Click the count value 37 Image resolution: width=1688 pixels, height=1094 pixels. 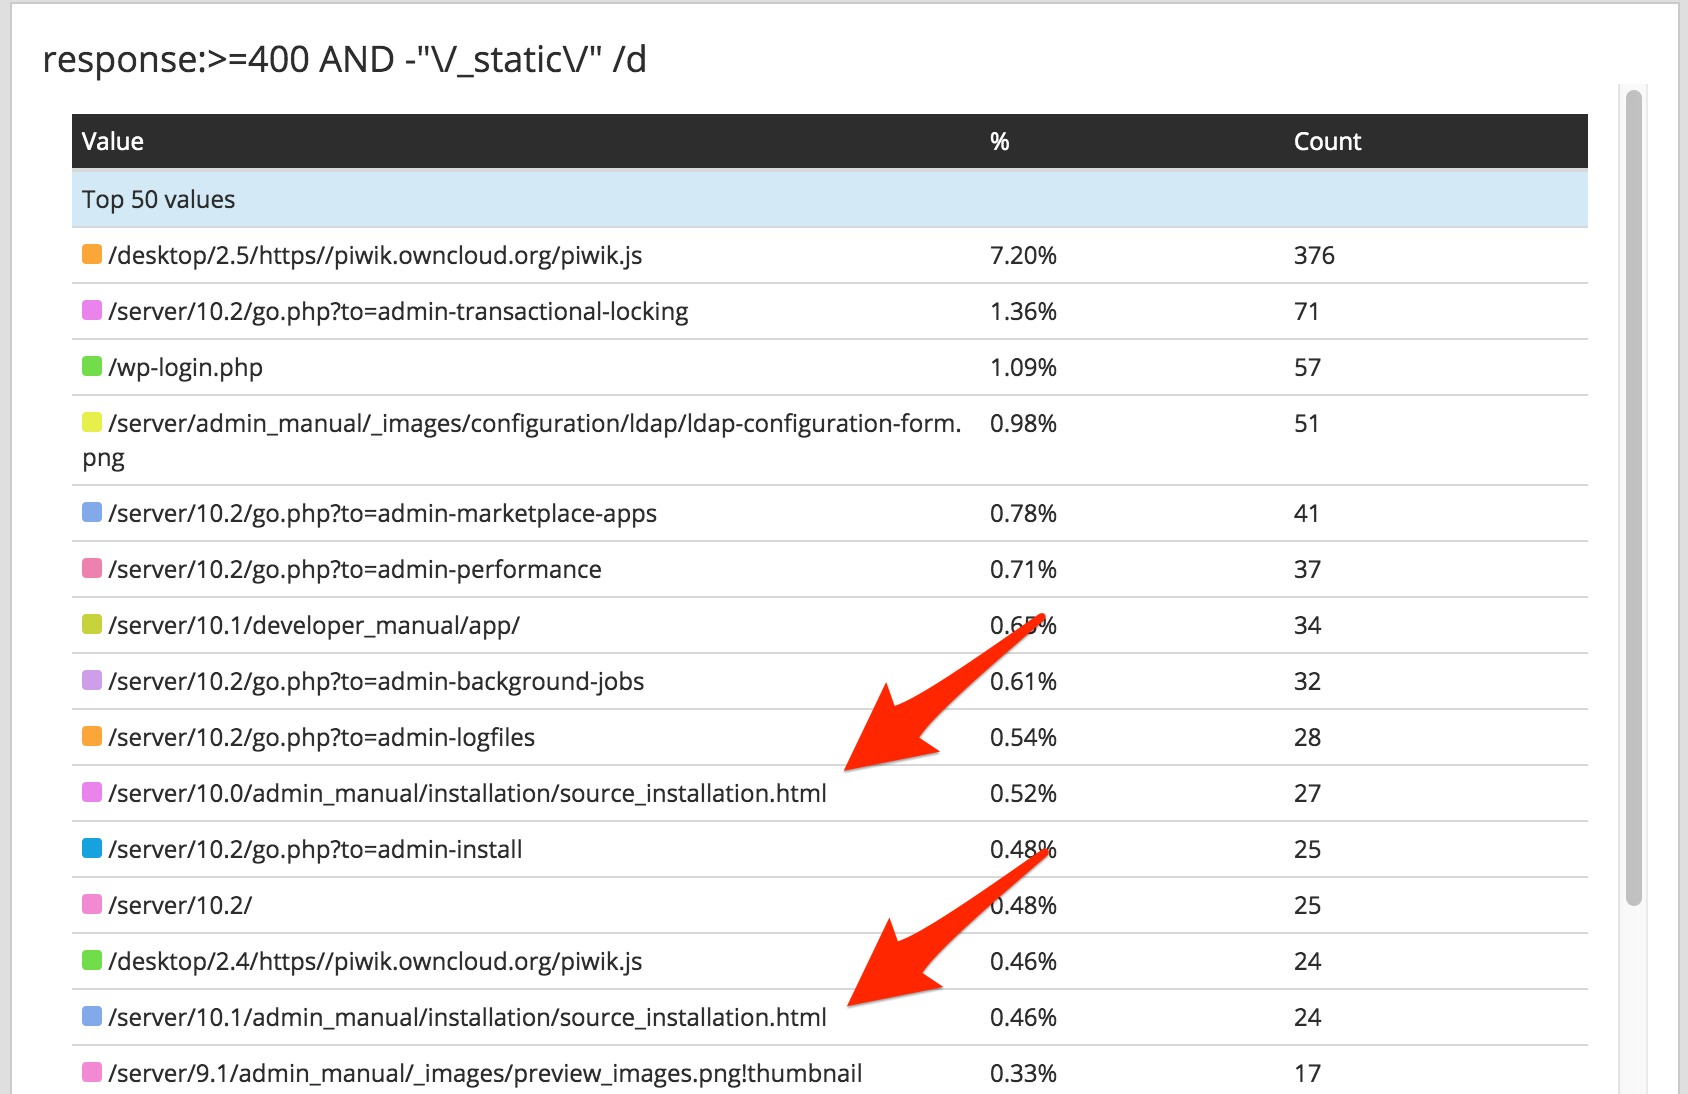click(x=1307, y=569)
